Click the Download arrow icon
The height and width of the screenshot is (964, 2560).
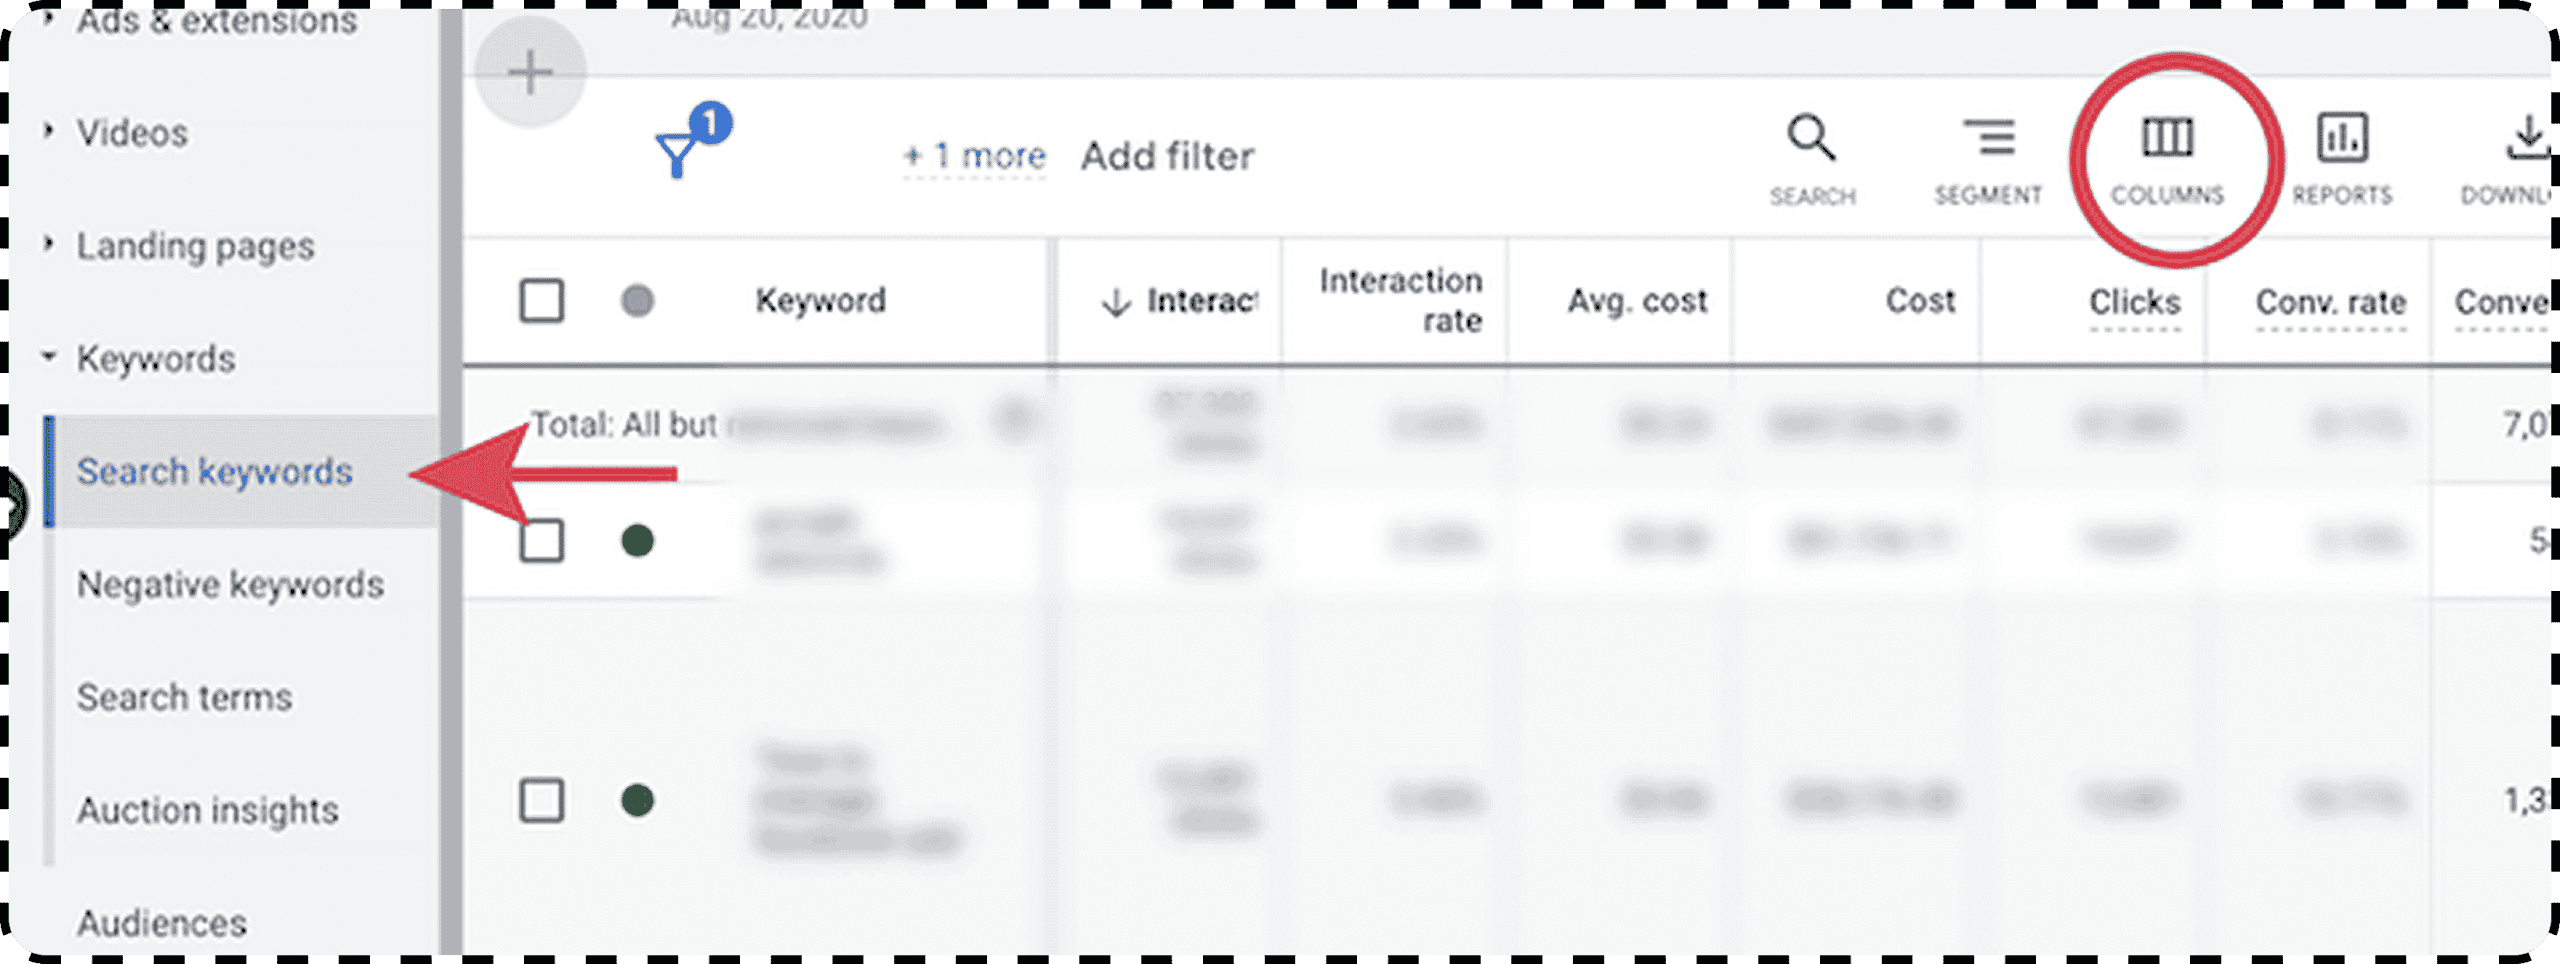pyautogui.click(x=2528, y=138)
